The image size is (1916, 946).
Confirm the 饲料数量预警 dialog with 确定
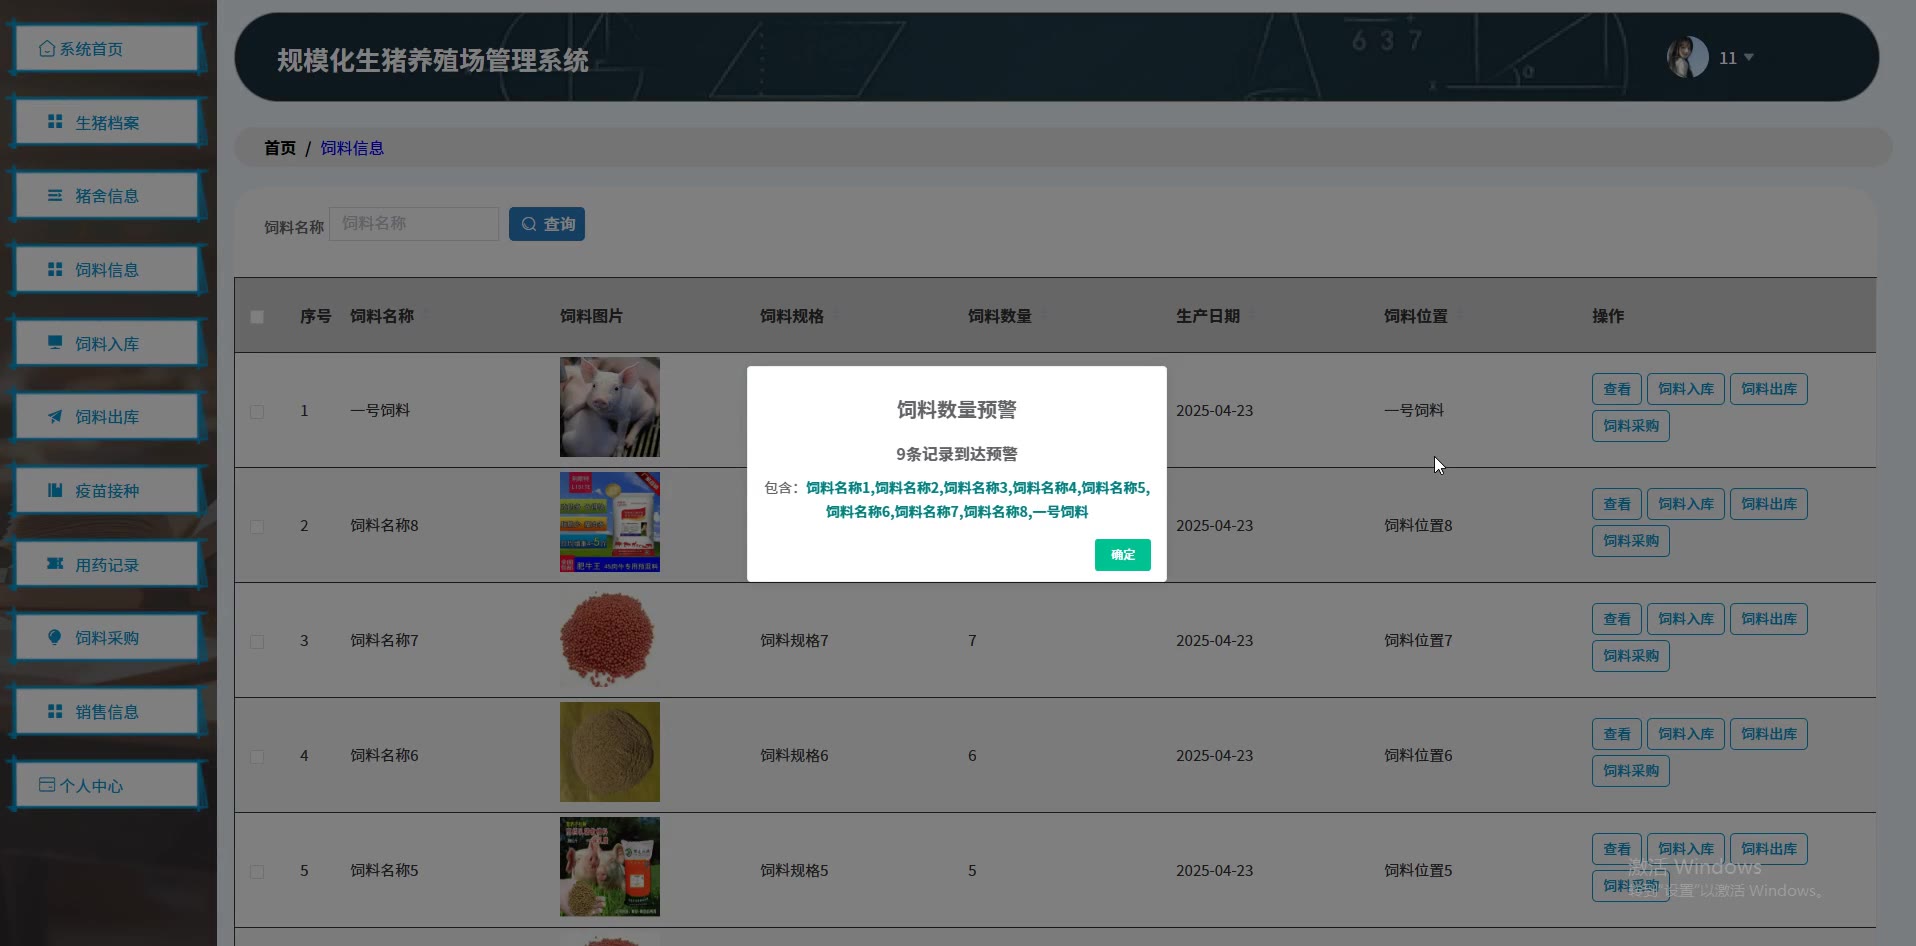(1122, 555)
